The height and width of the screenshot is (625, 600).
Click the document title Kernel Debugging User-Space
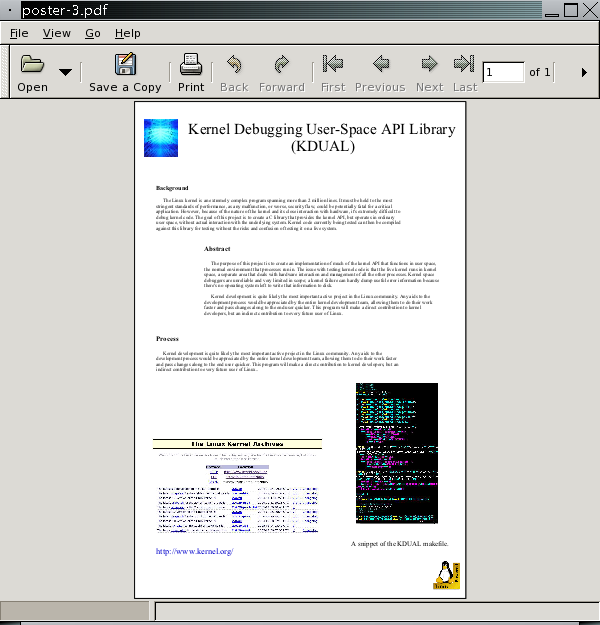pos(322,138)
